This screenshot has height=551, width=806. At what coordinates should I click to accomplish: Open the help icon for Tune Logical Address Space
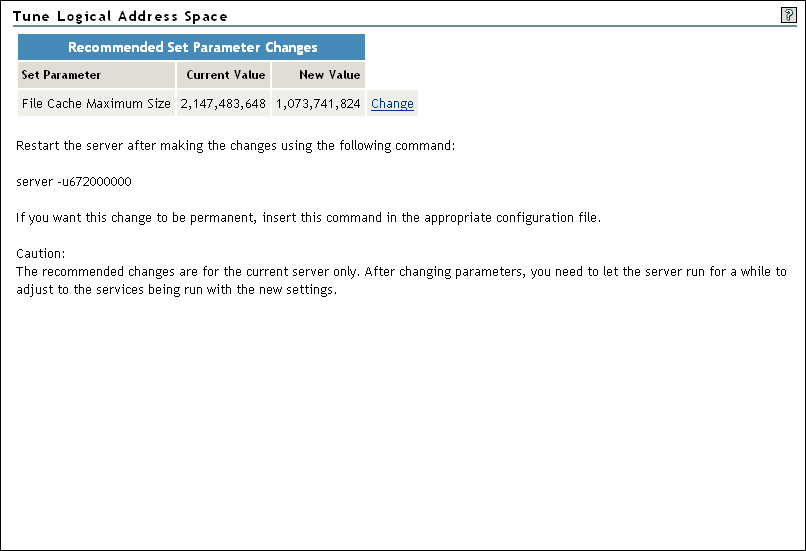pyautogui.click(x=788, y=15)
